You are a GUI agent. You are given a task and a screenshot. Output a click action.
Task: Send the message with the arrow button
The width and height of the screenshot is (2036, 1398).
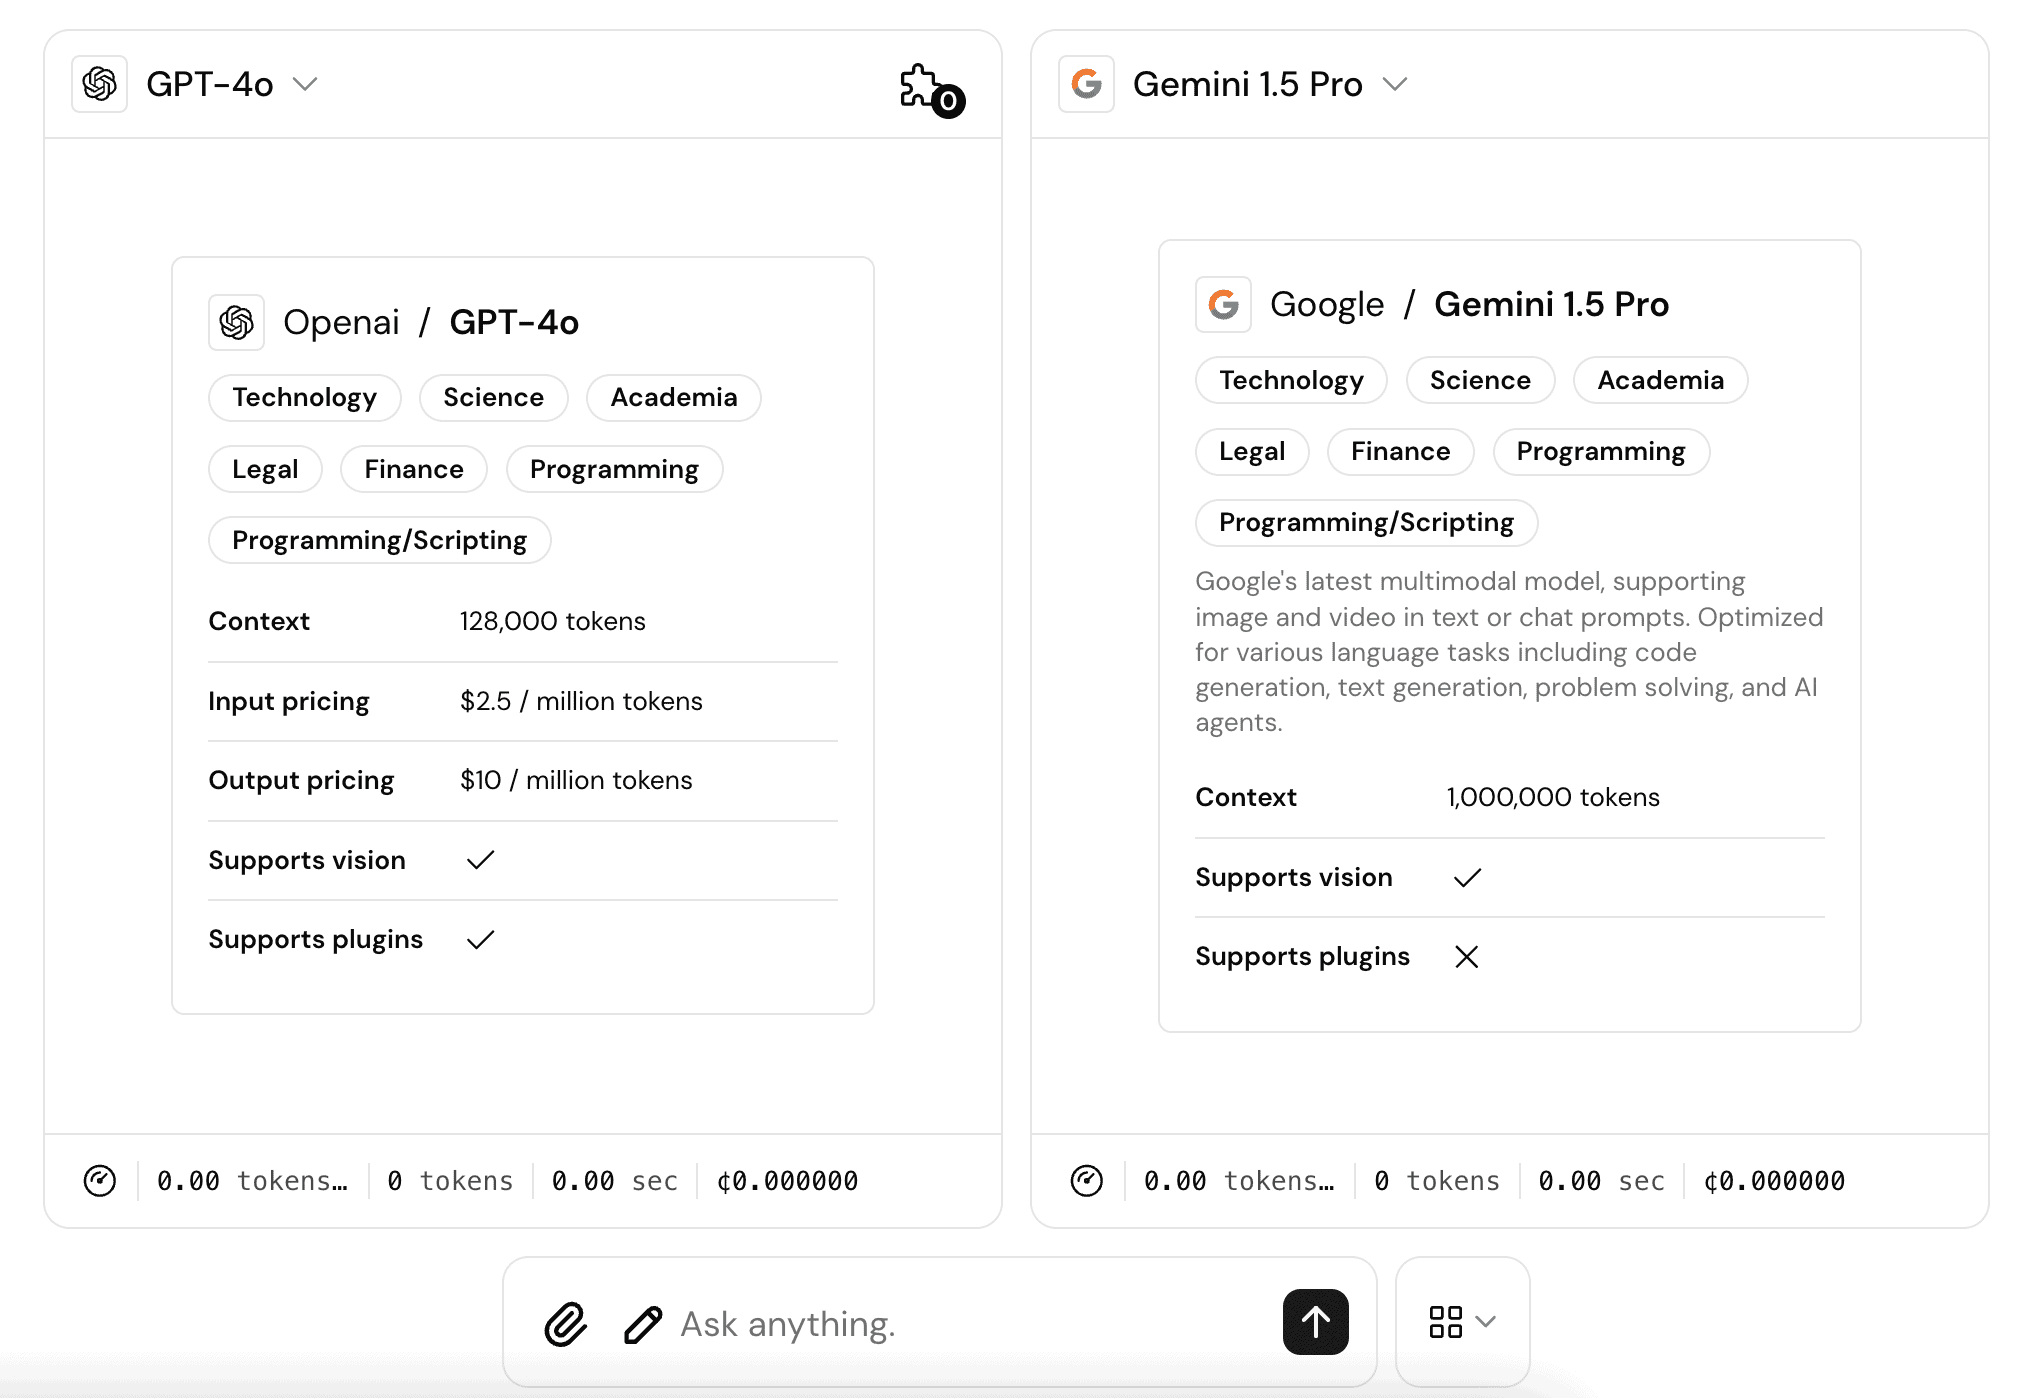coord(1315,1322)
